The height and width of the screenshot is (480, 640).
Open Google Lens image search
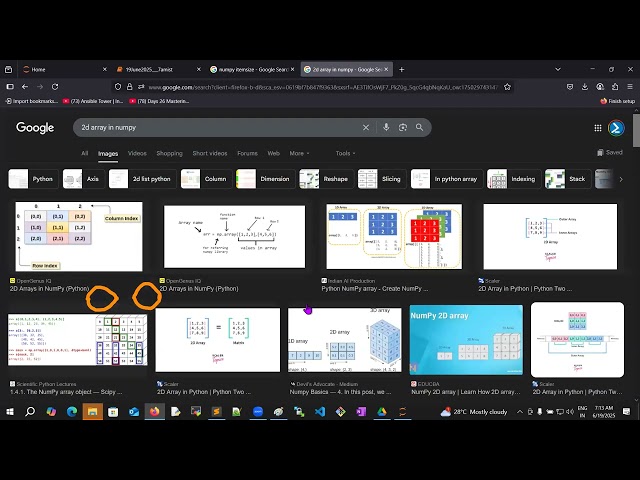403,127
